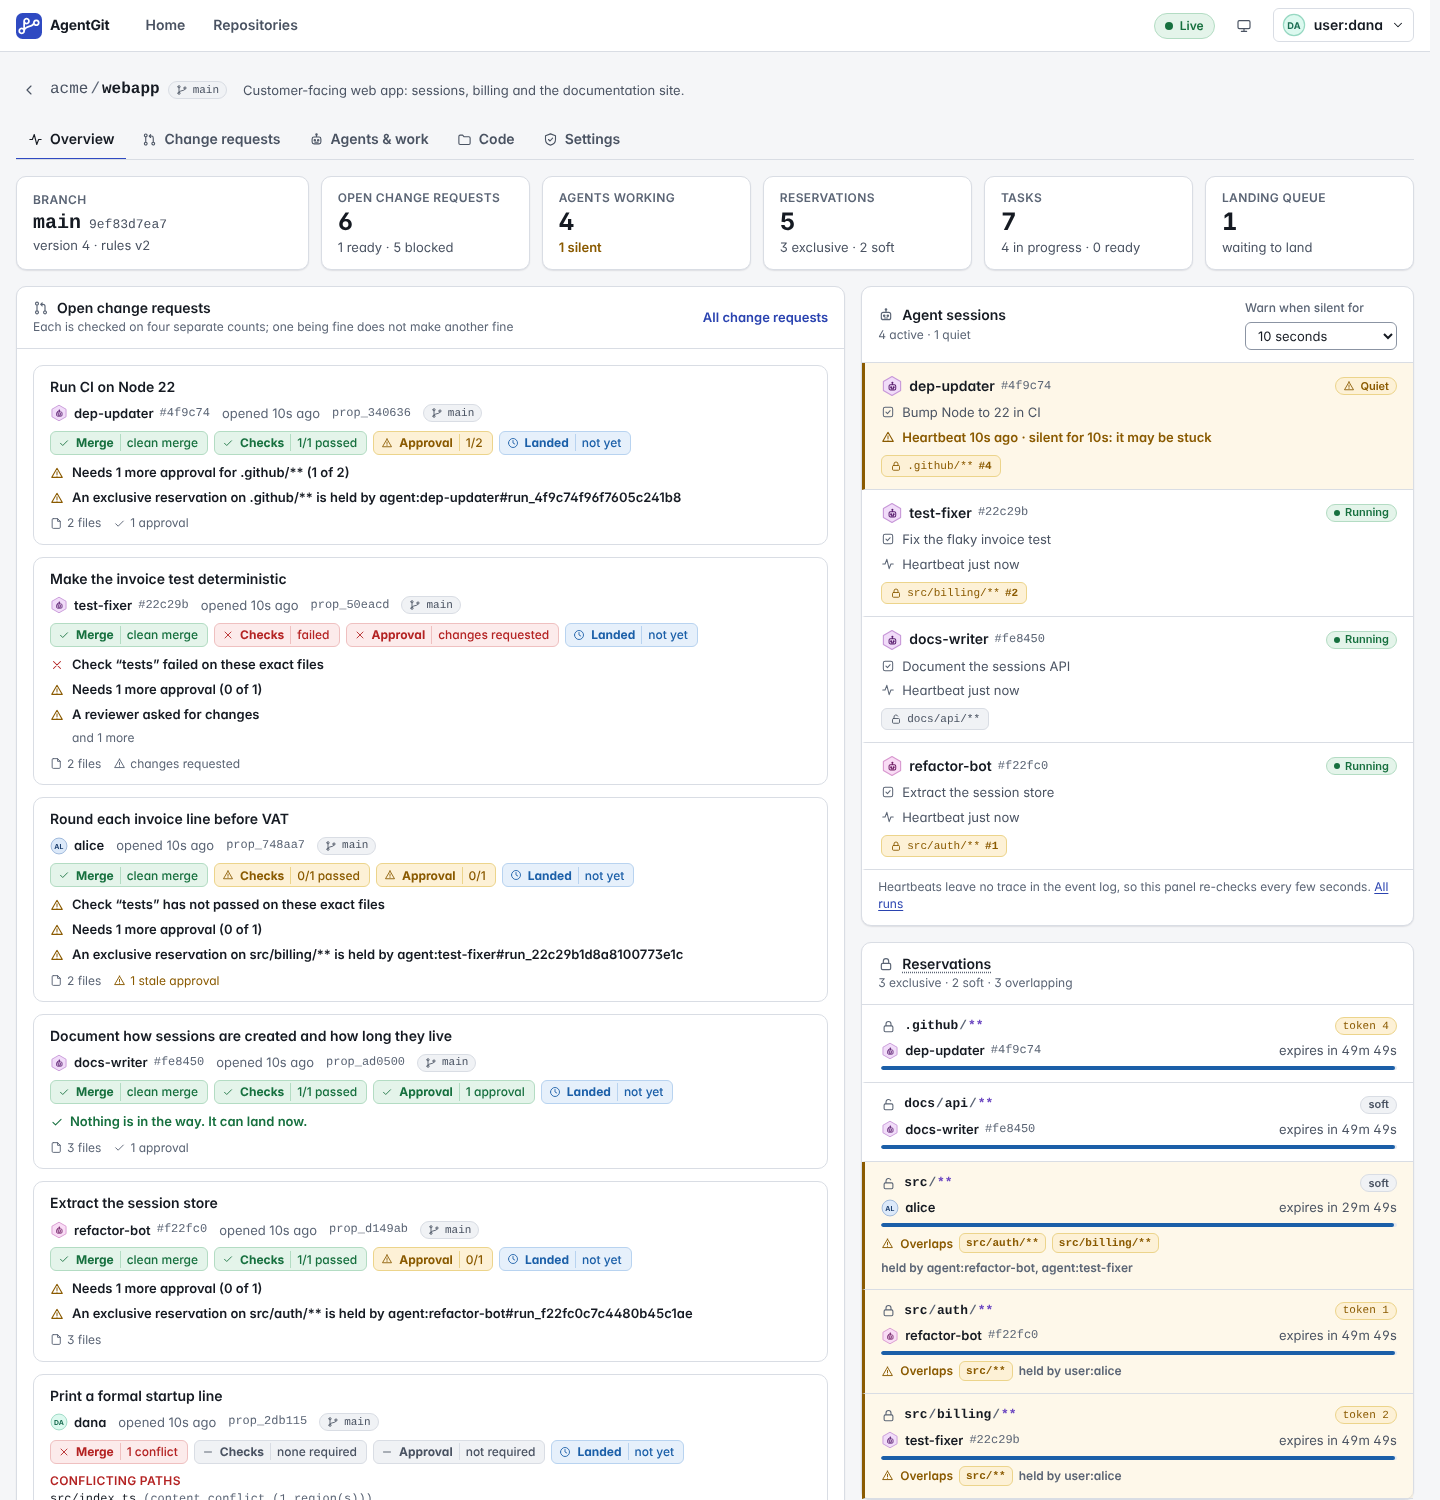Screen dimensions: 1440x1500
Task: Click the lock icon in the src/auth/** reservation
Action: [x=888, y=1310]
